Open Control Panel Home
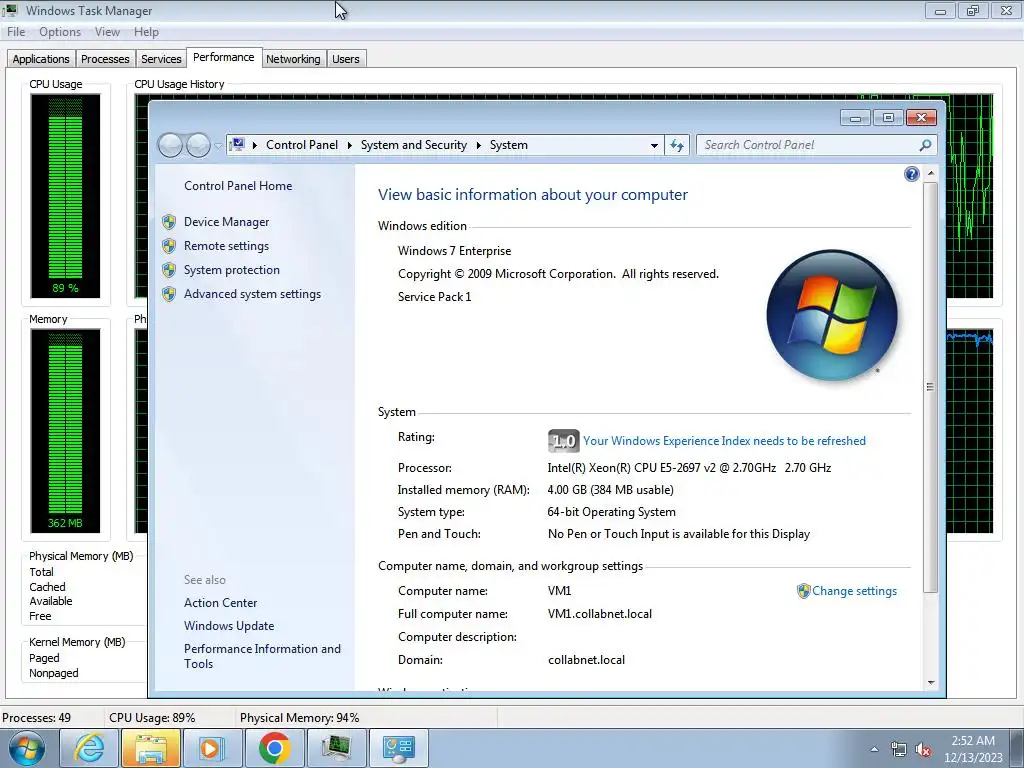Screen dimensions: 1024x768 [x=238, y=186]
